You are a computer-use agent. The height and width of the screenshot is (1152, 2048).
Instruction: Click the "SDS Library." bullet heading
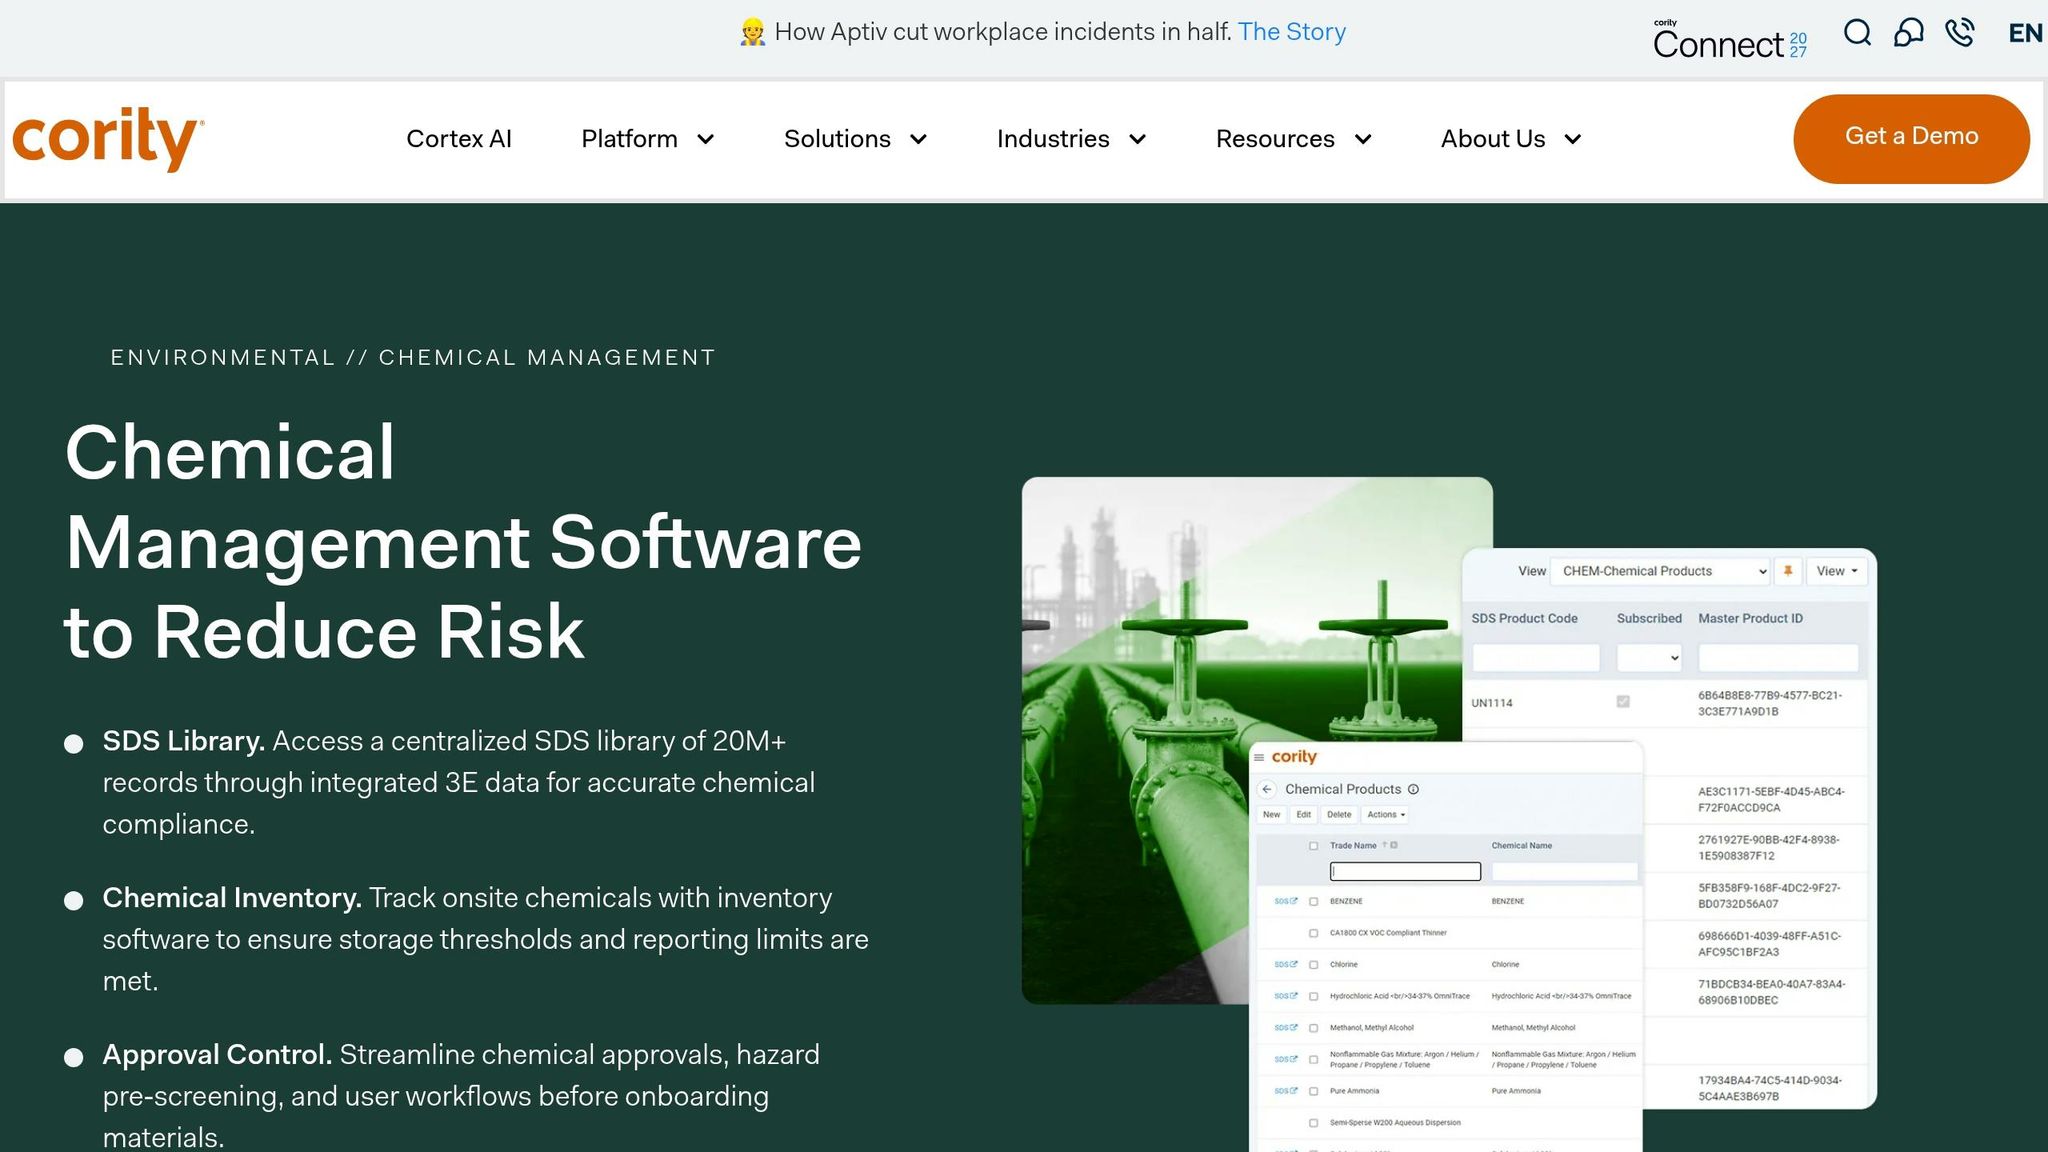tap(184, 741)
